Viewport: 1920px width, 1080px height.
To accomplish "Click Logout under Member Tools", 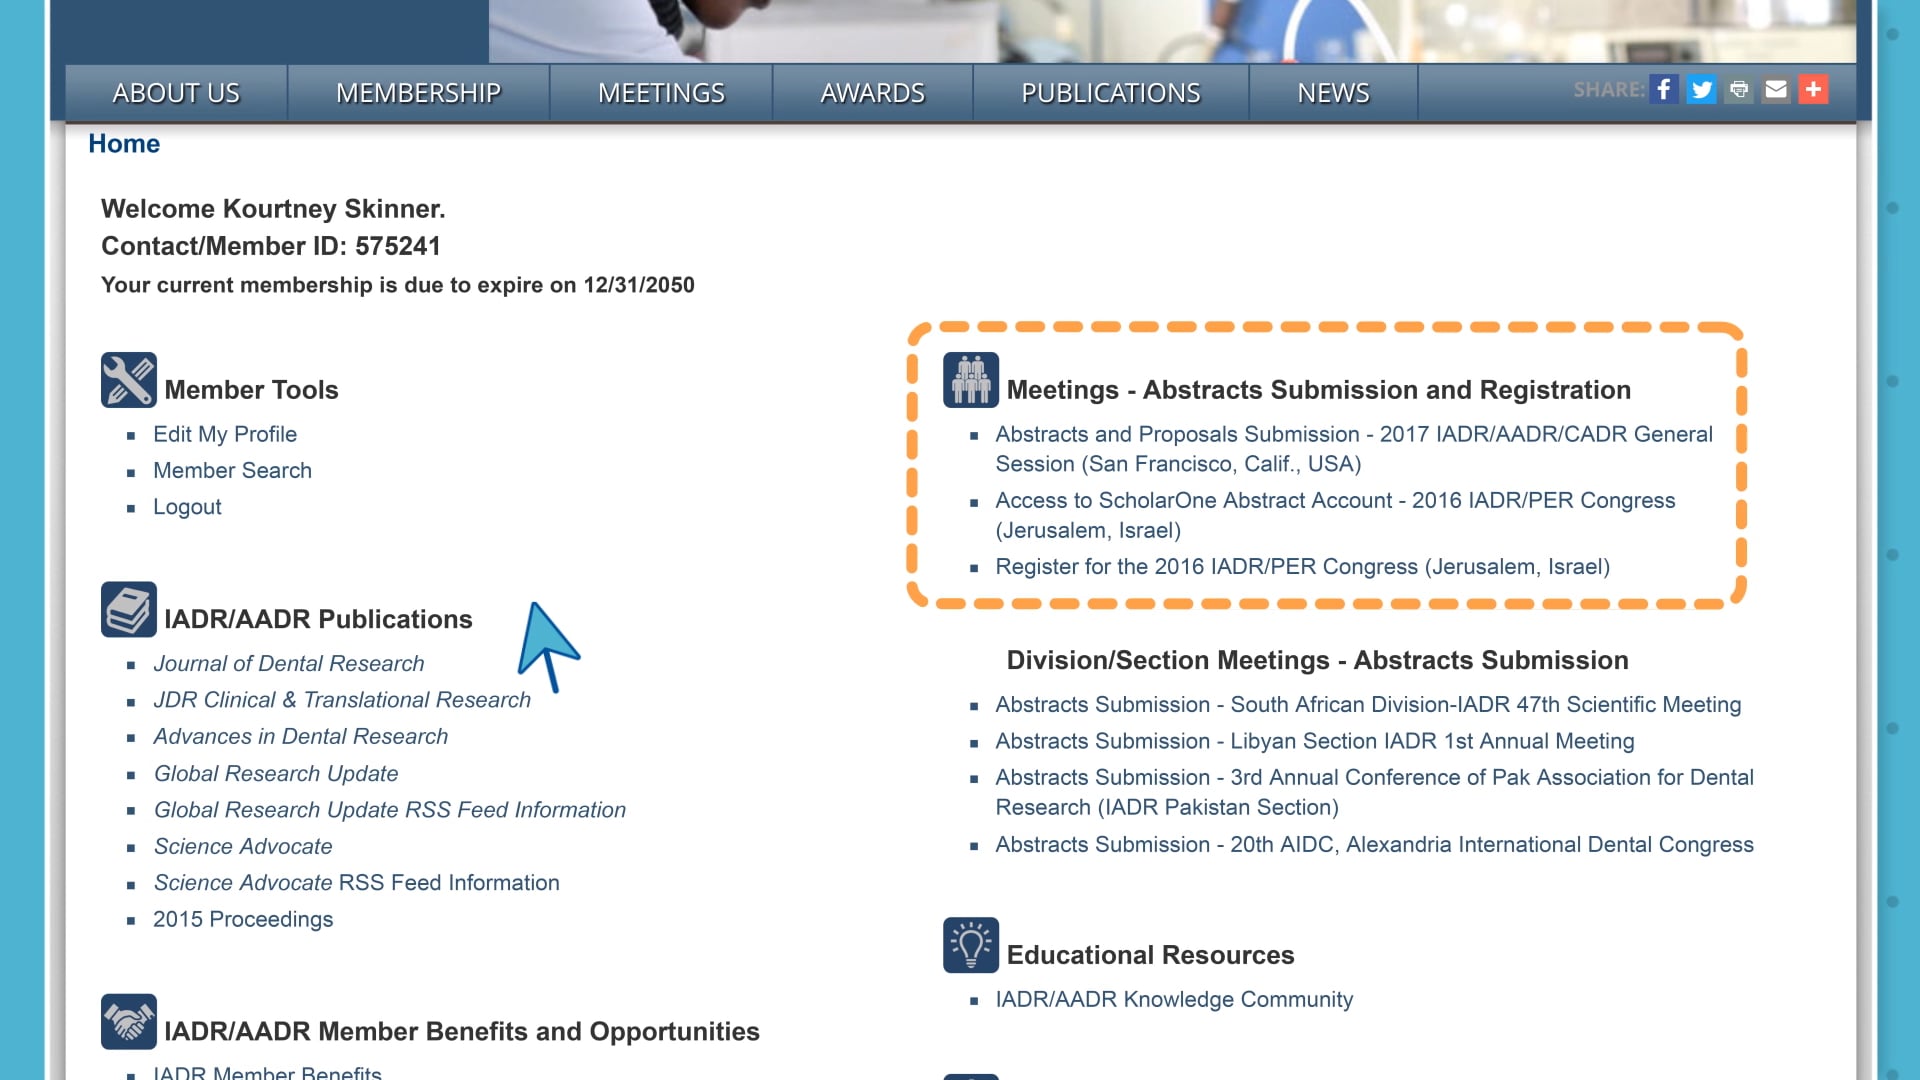I will 187,506.
